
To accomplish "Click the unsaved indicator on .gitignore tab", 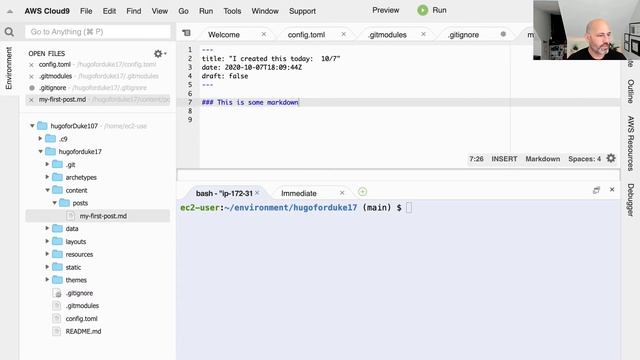I will (x=503, y=34).
